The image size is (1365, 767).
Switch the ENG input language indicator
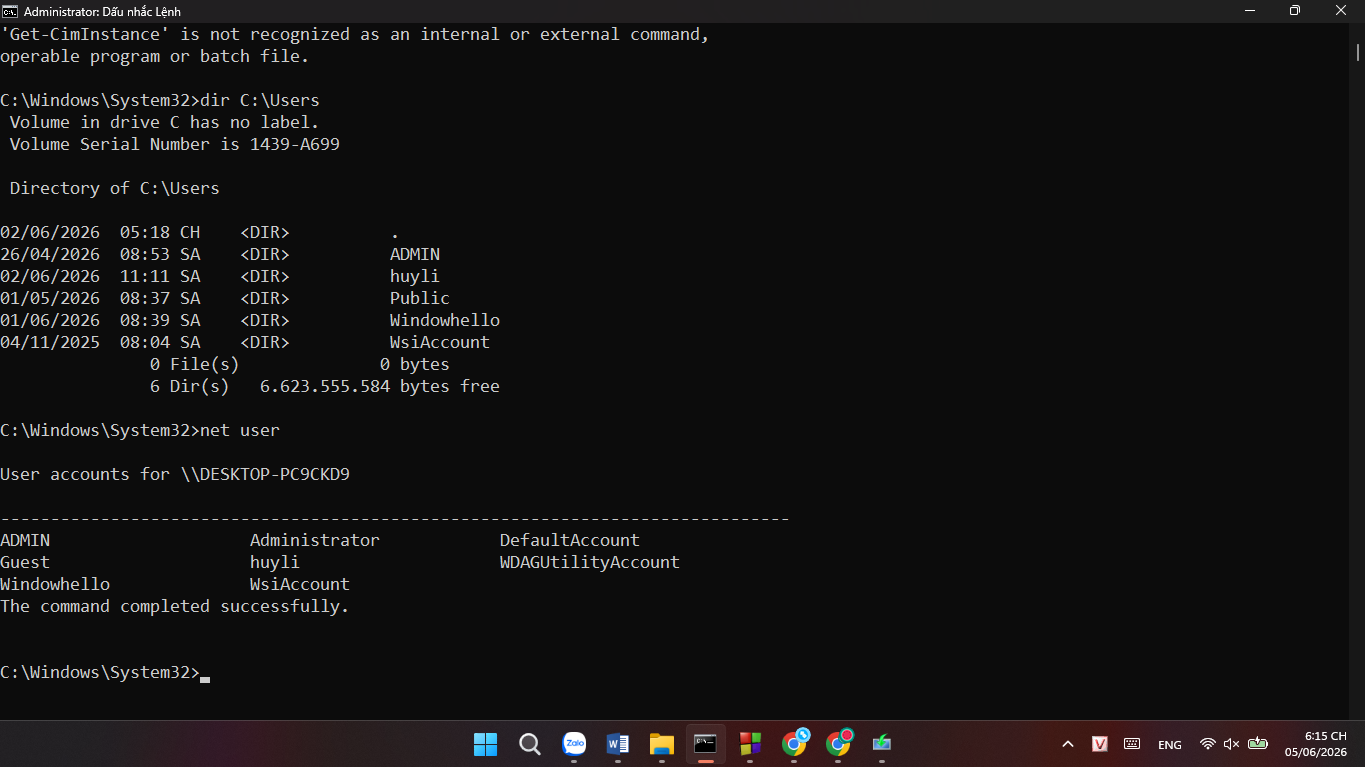pyautogui.click(x=1170, y=745)
